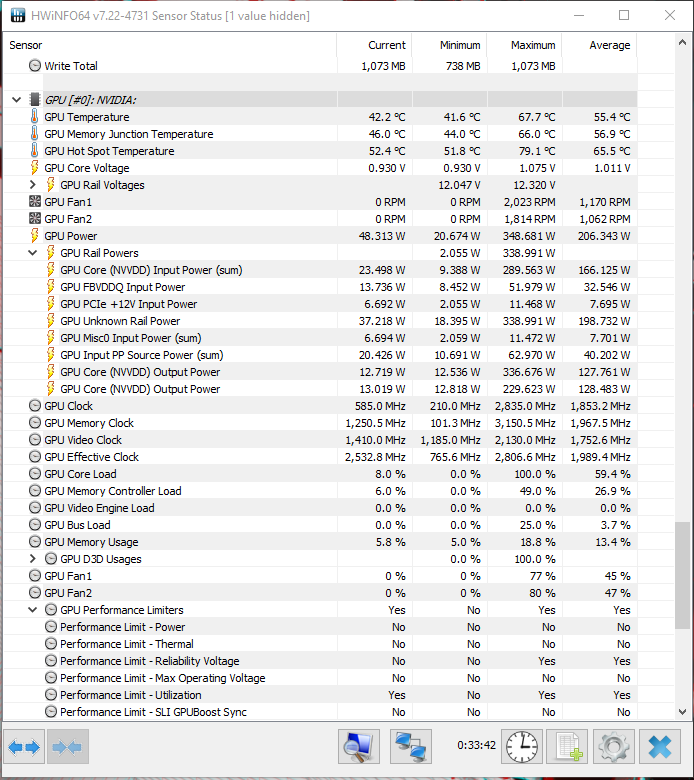Select the GPU PCIe +12V Input Power row
This screenshot has width=694, height=780.
click(x=320, y=304)
